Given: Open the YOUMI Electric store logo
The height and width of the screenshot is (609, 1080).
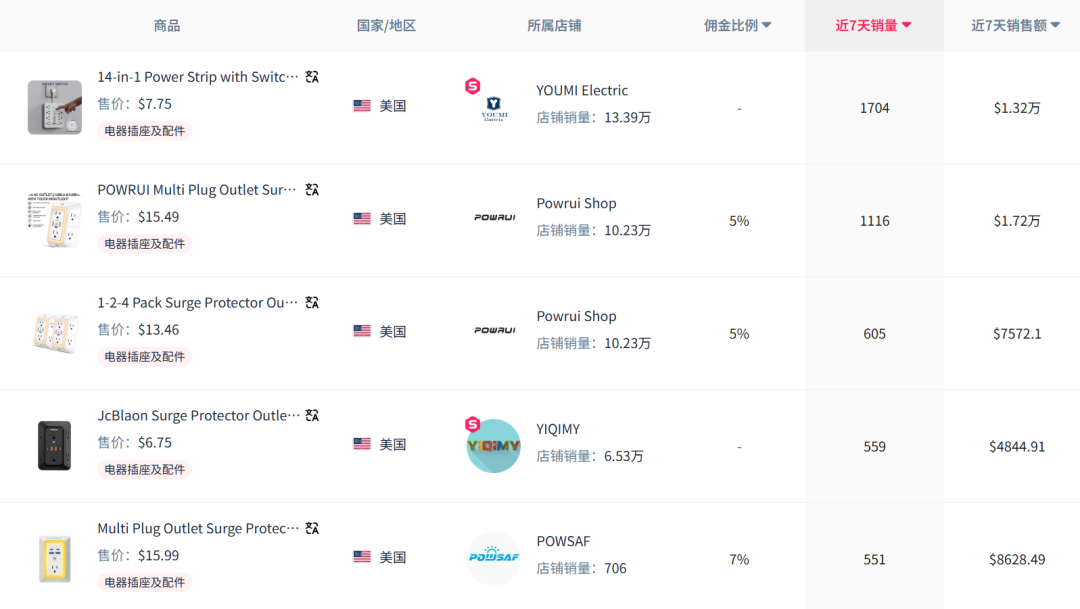Looking at the screenshot, I should click(494, 108).
